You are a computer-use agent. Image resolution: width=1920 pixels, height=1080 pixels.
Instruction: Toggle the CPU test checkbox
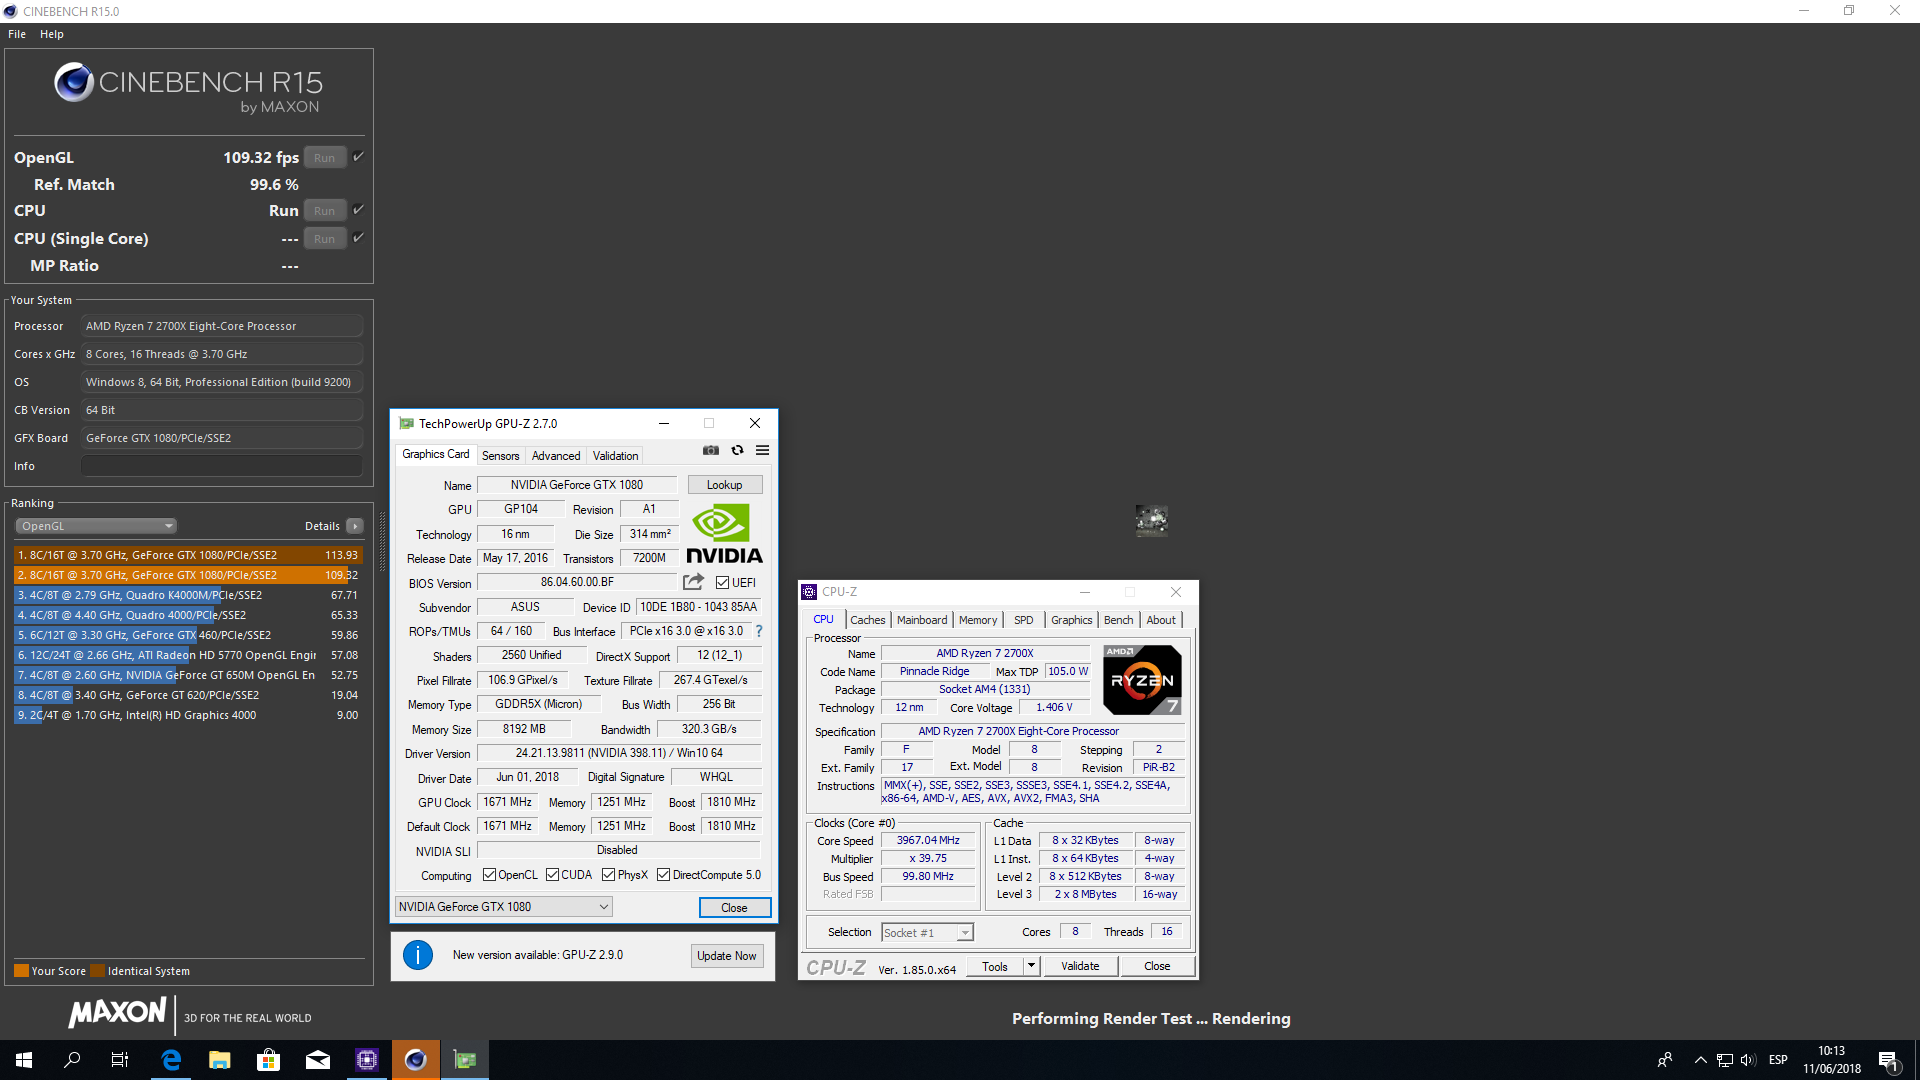[x=358, y=210]
